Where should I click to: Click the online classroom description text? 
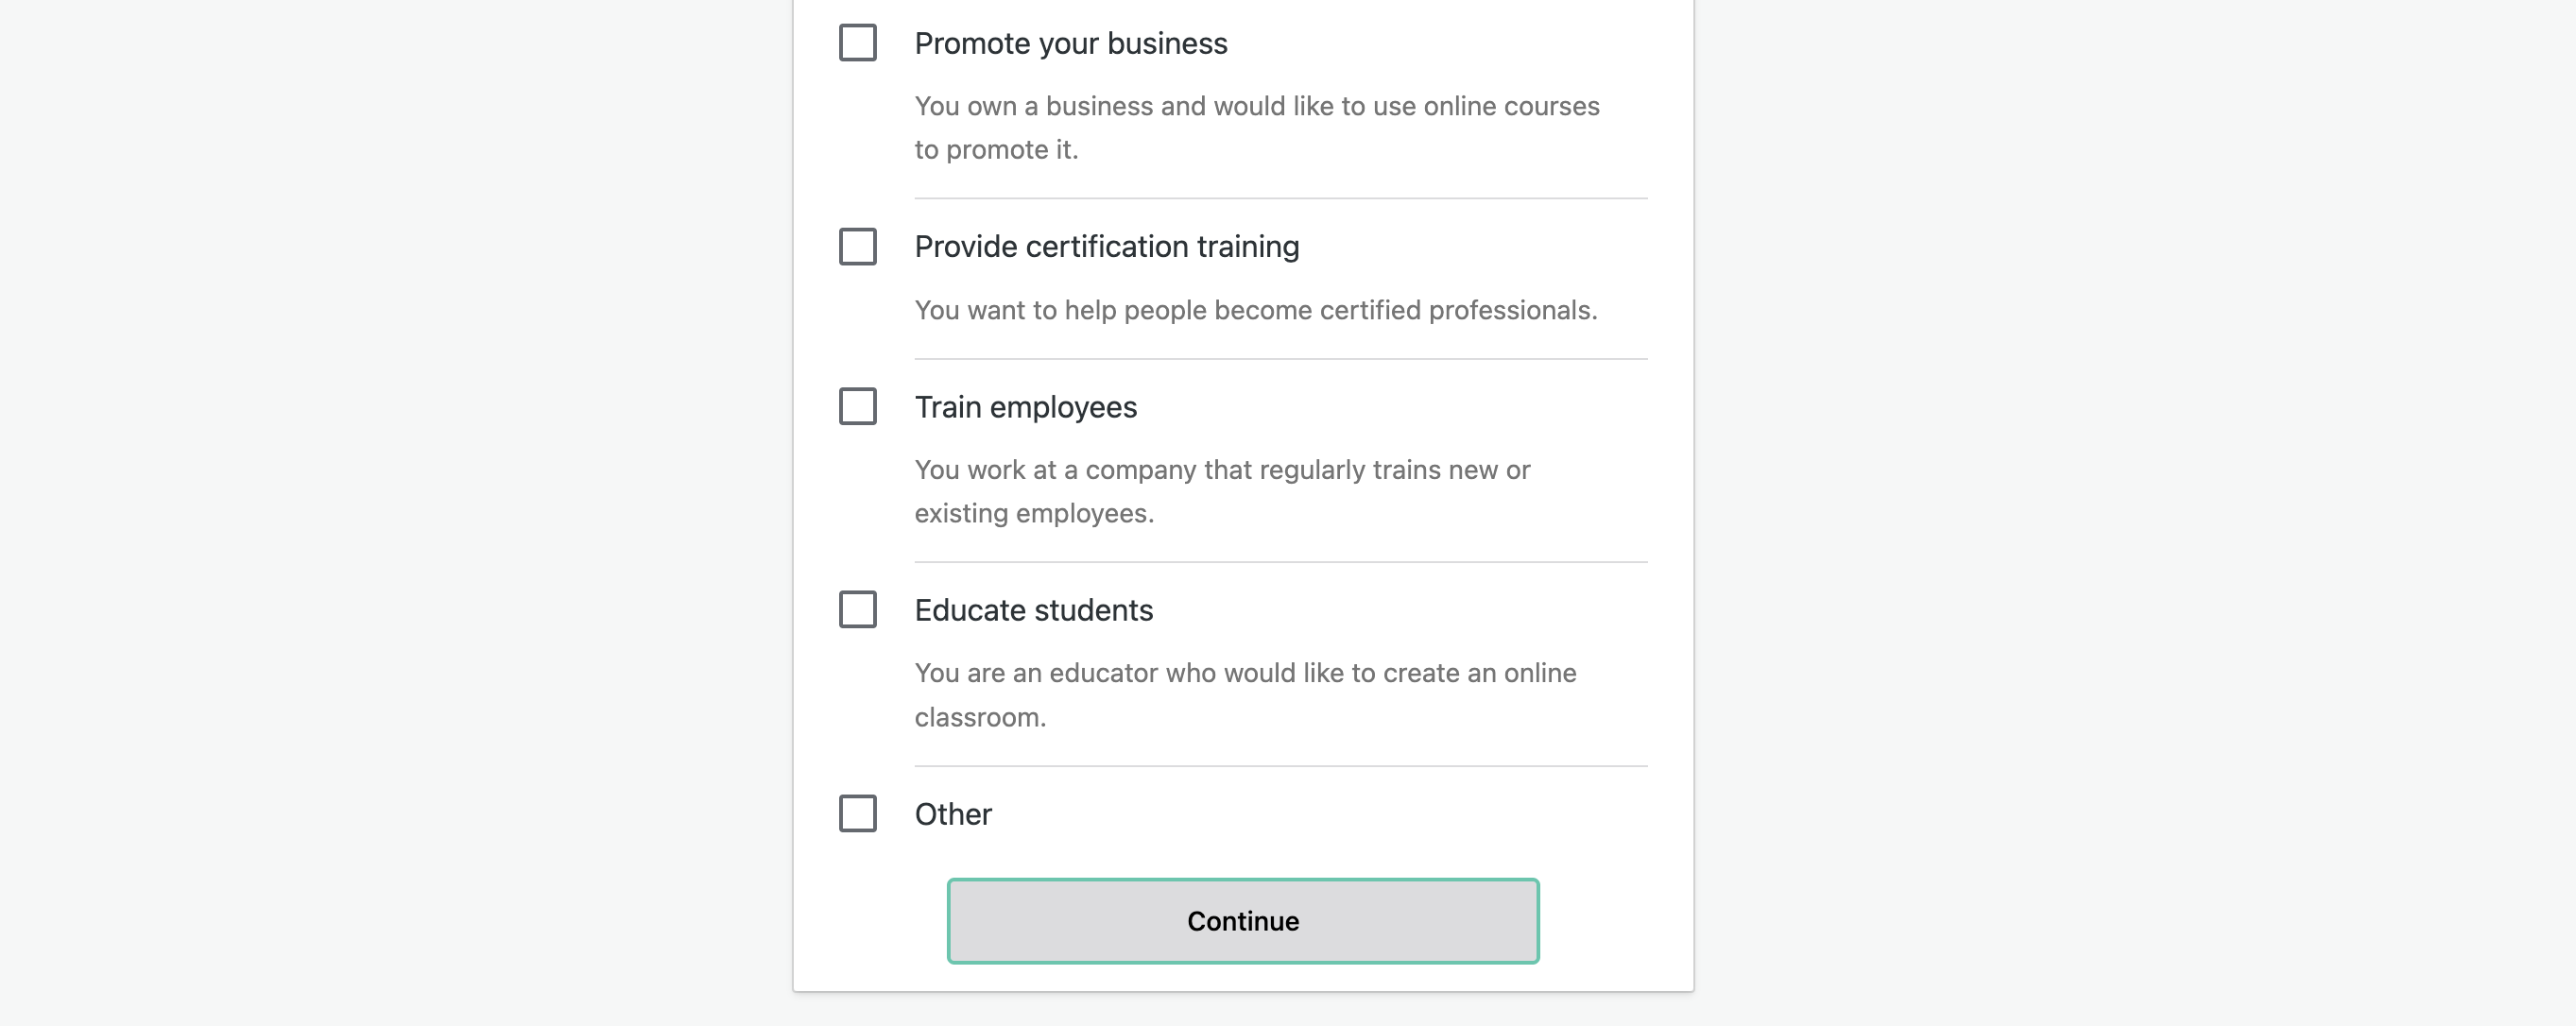(1245, 694)
